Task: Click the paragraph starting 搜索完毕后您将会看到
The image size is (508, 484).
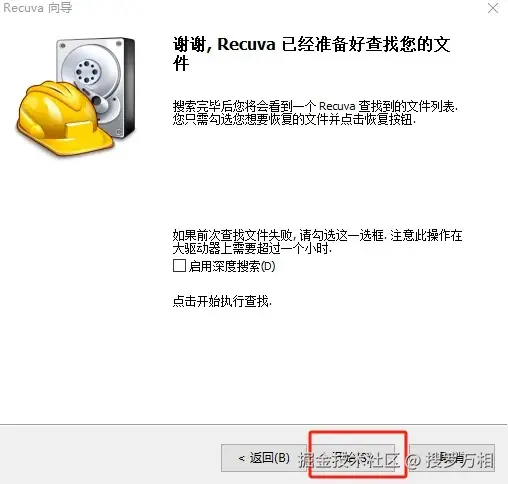Action: [x=315, y=113]
